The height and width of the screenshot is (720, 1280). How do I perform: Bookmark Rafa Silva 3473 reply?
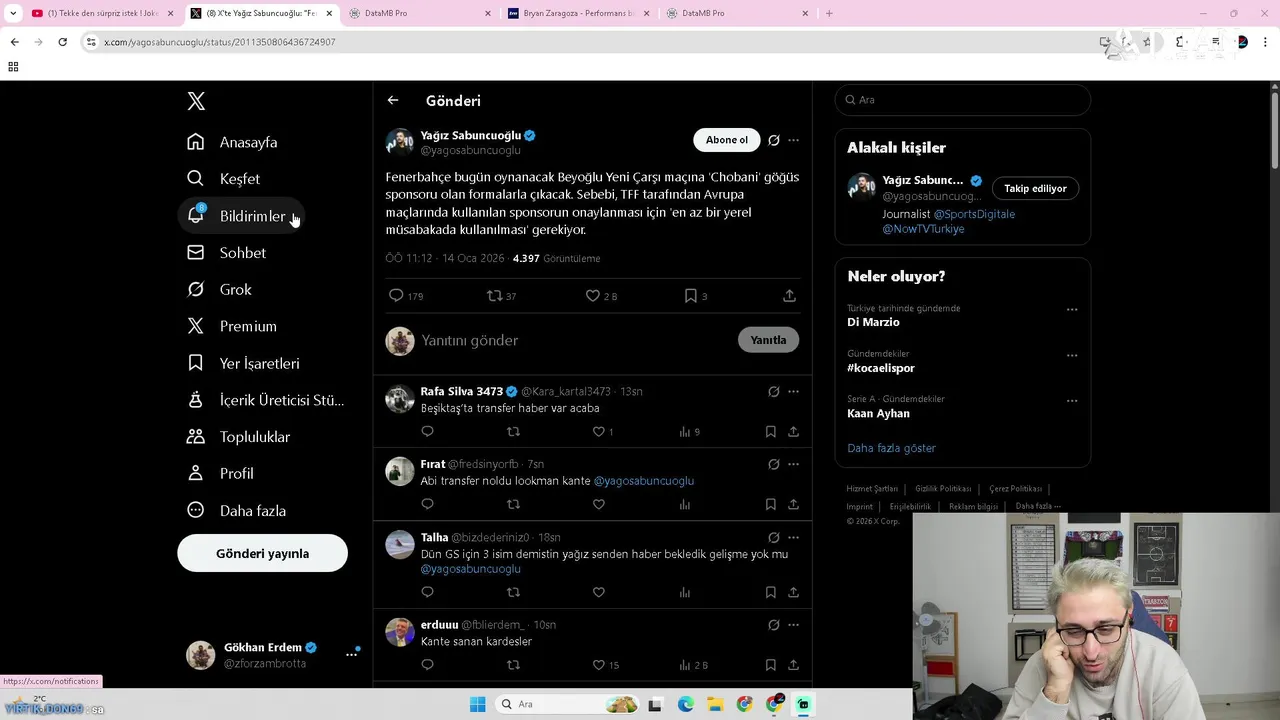pos(770,432)
